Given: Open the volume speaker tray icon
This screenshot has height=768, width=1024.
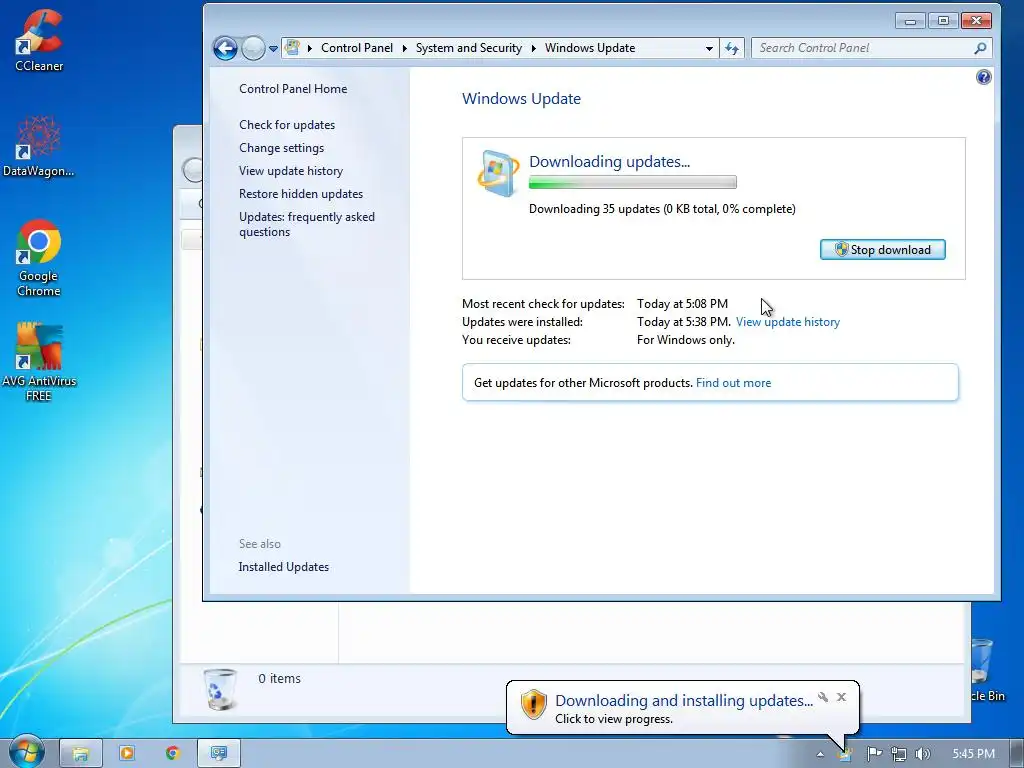Looking at the screenshot, I should click(922, 754).
